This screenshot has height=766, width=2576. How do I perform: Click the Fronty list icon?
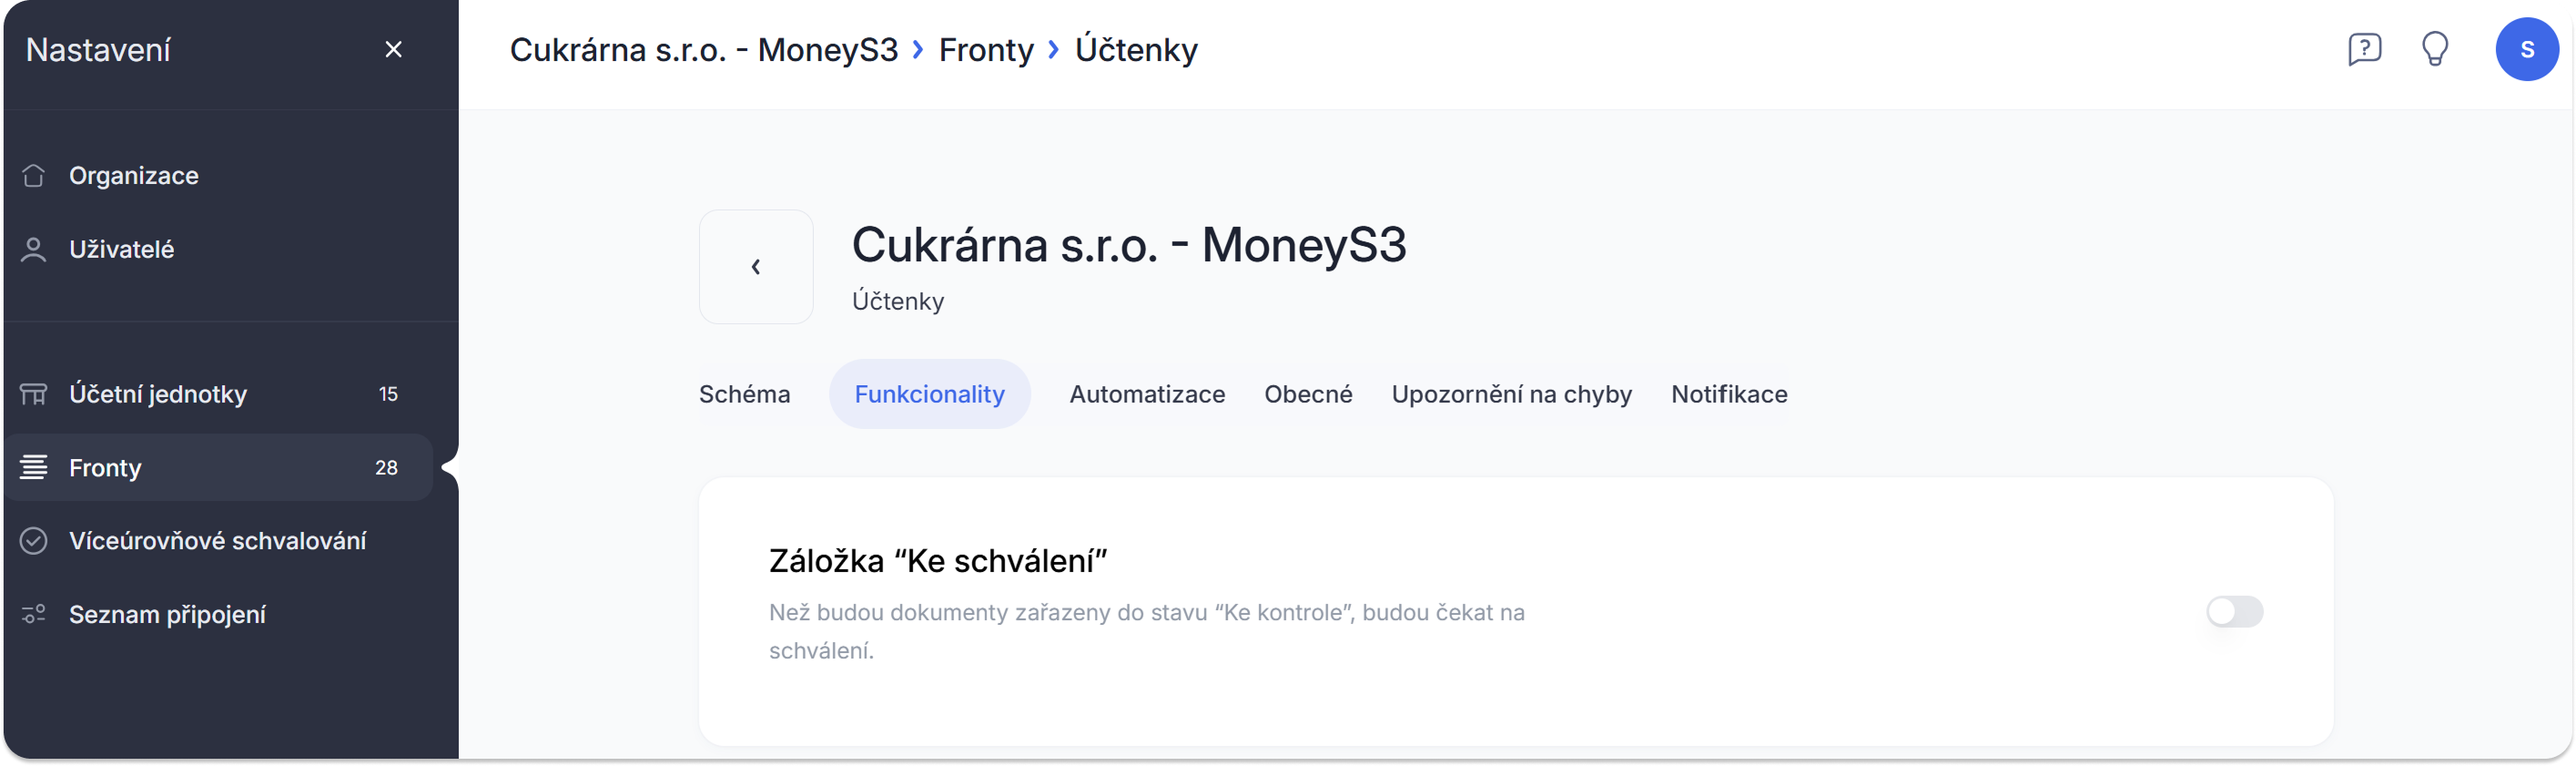tap(34, 467)
